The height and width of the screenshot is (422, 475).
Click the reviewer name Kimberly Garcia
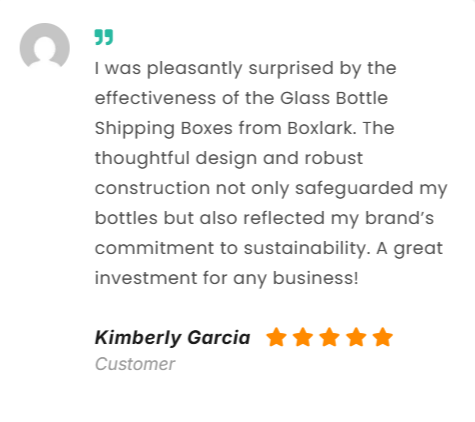[x=172, y=337]
